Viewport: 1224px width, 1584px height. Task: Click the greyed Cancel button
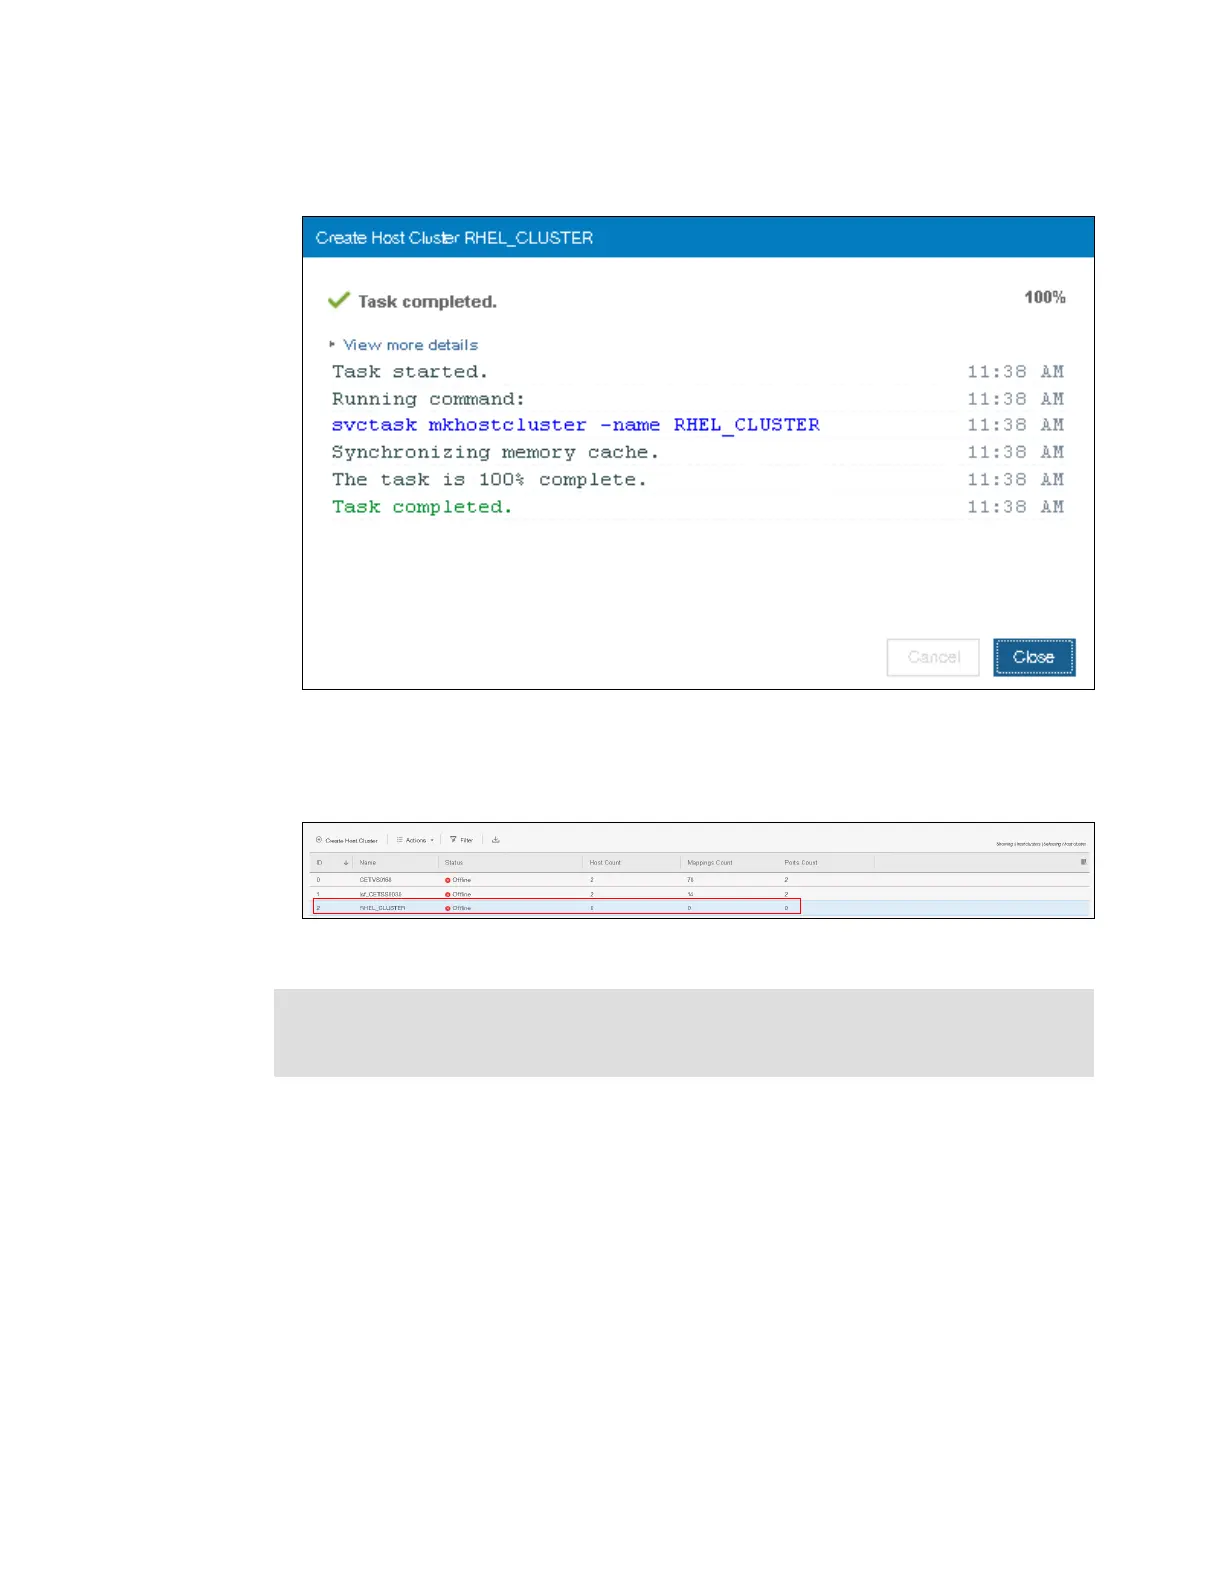pos(933,657)
